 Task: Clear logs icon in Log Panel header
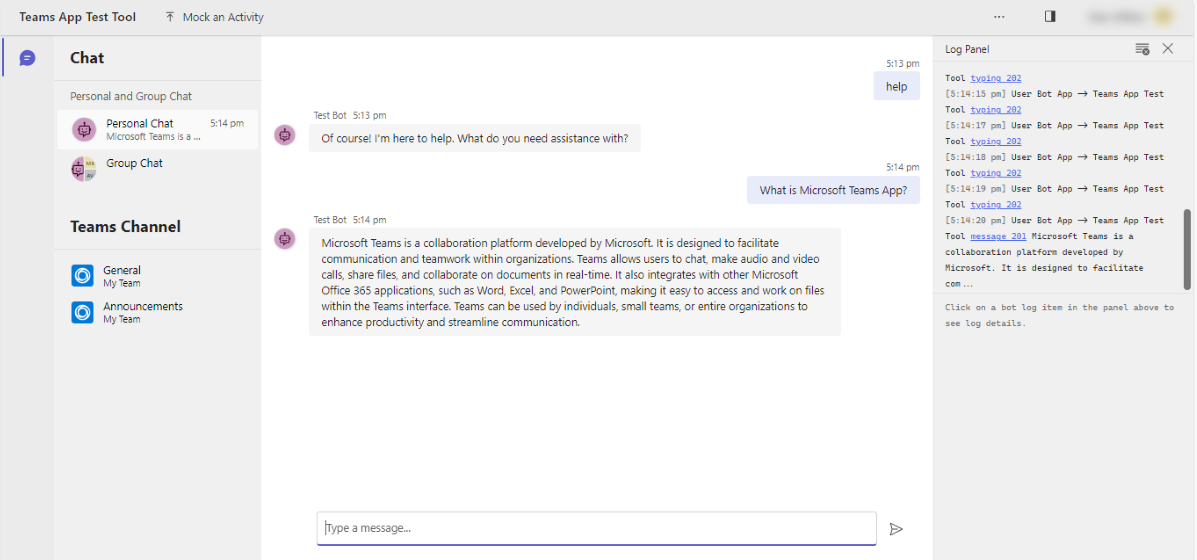click(1142, 49)
